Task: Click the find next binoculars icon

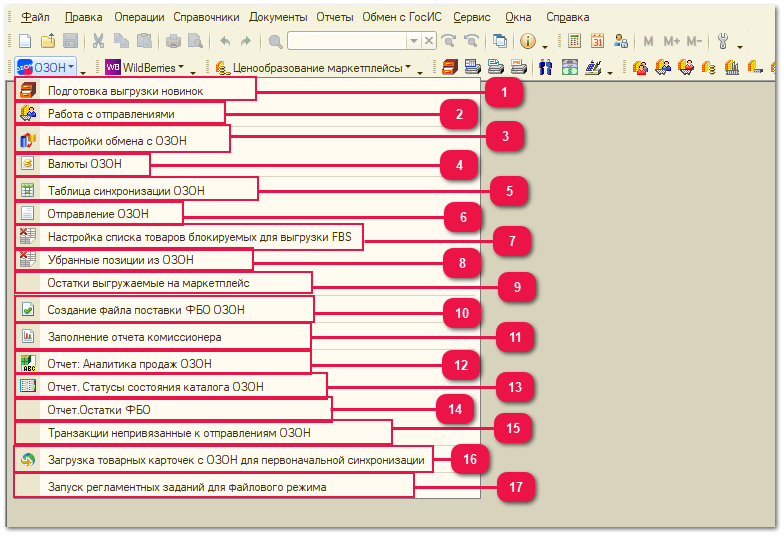Action: point(449,42)
